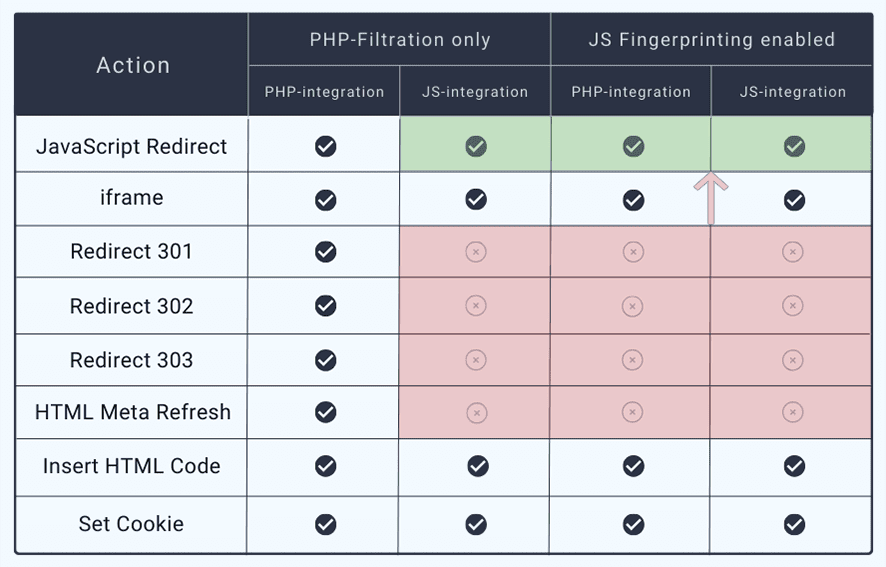This screenshot has height=567, width=886.
Task: Click the Redirect 301 X icon under PHP-Filtration JS-integration
Action: point(476,252)
